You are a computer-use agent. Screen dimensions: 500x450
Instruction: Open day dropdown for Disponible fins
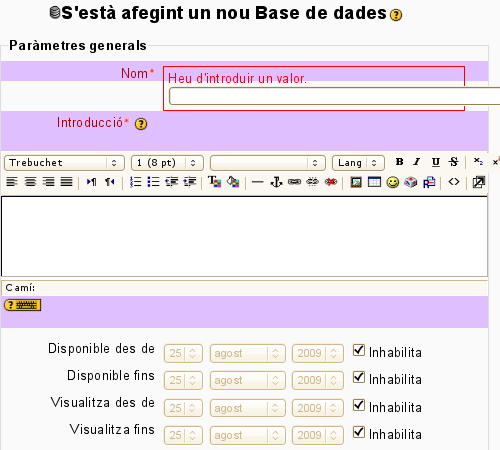(x=183, y=380)
